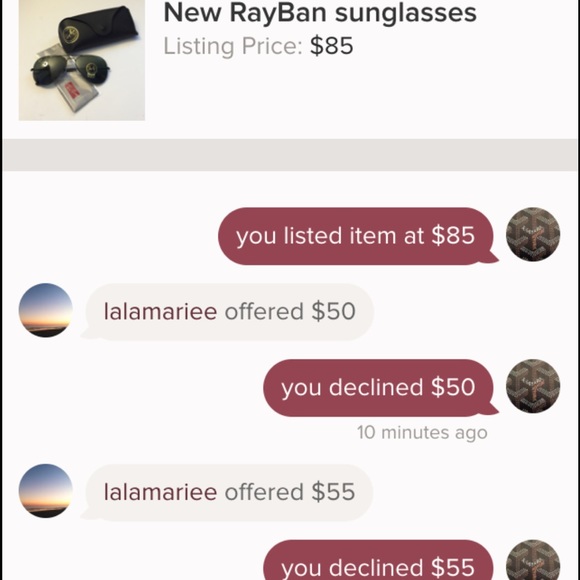580x580 pixels.
Task: Open lalamariee's sunset avatar next to $55 offer
Action: coord(45,491)
